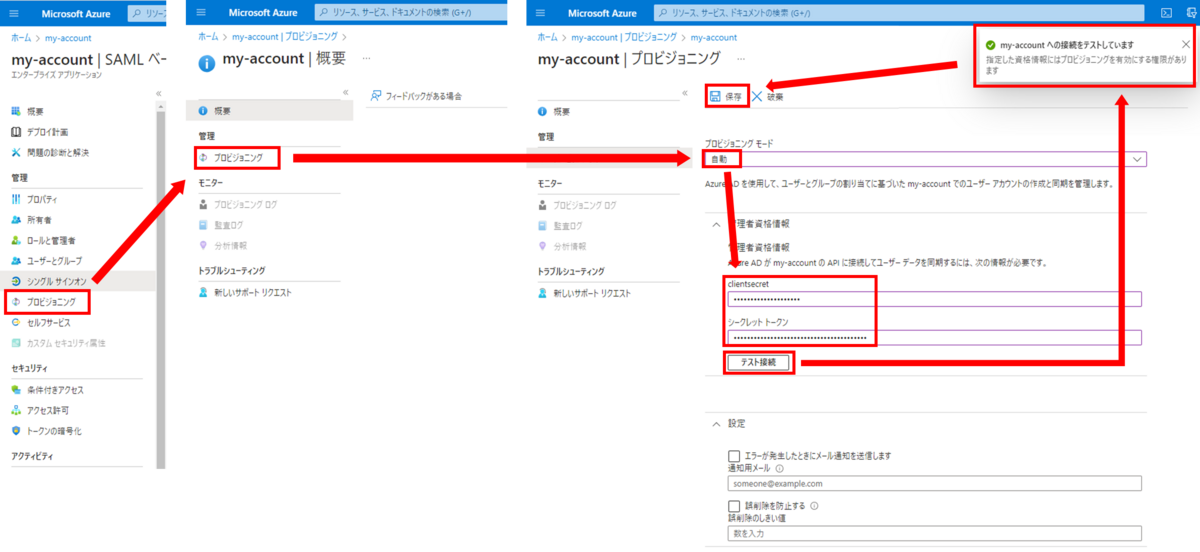Click フィードバックがある場合 in middle panel
Image resolution: width=1200 pixels, height=552 pixels.
tap(416, 96)
